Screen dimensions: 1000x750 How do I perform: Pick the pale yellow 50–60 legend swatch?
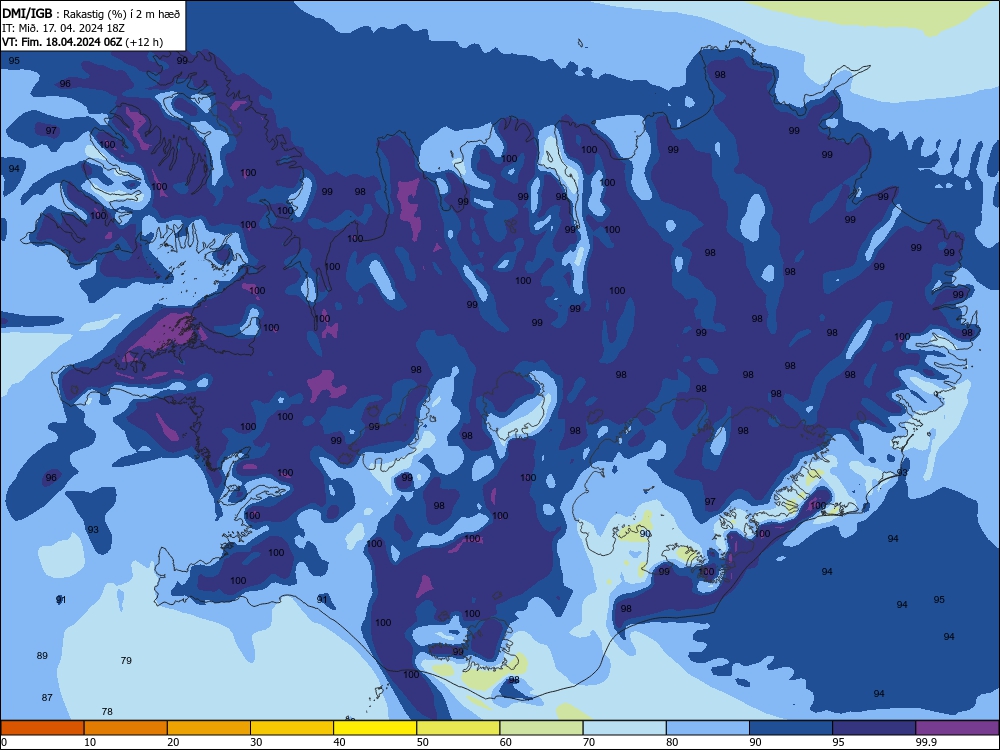(458, 728)
